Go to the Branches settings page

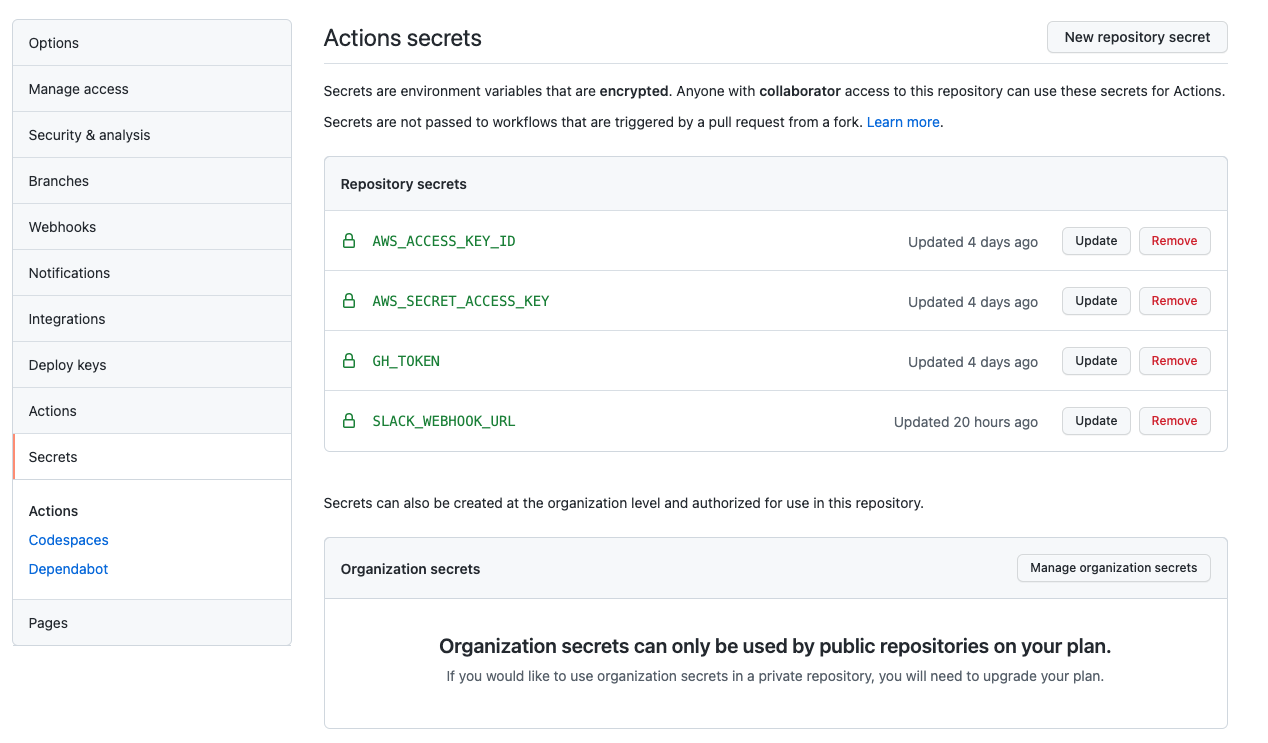[x=58, y=180]
